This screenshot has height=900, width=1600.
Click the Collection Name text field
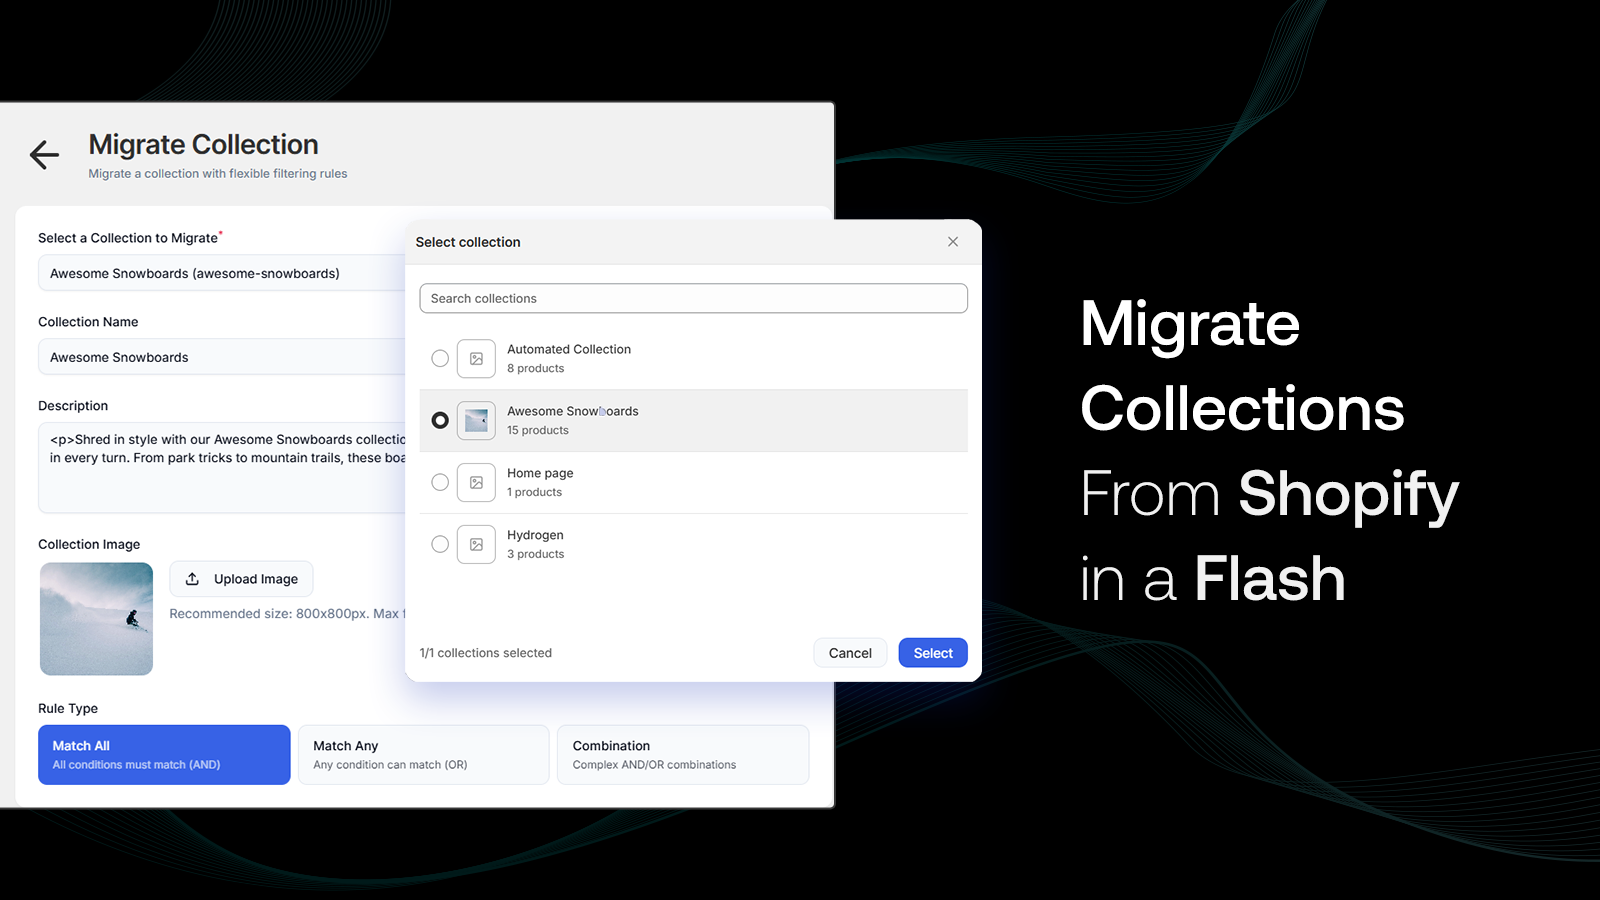tap(220, 356)
